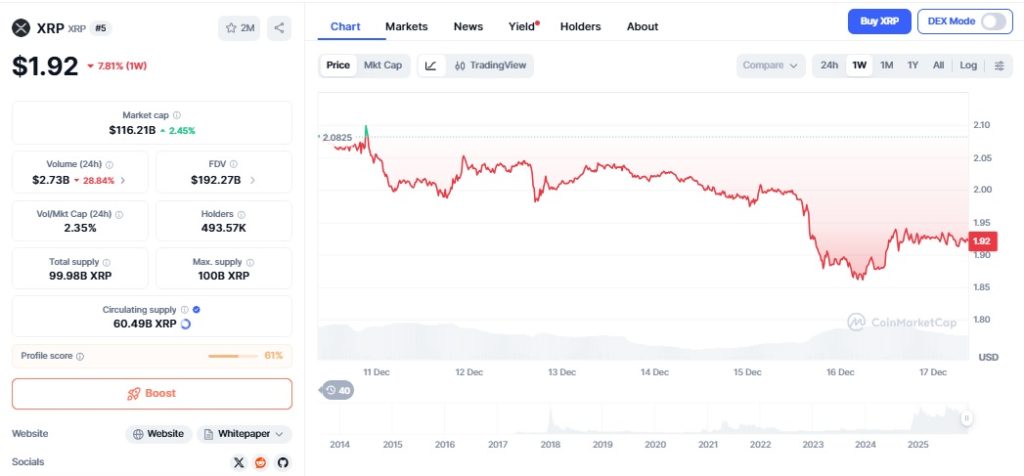Switch to TradingView candlestick view

[x=490, y=65]
